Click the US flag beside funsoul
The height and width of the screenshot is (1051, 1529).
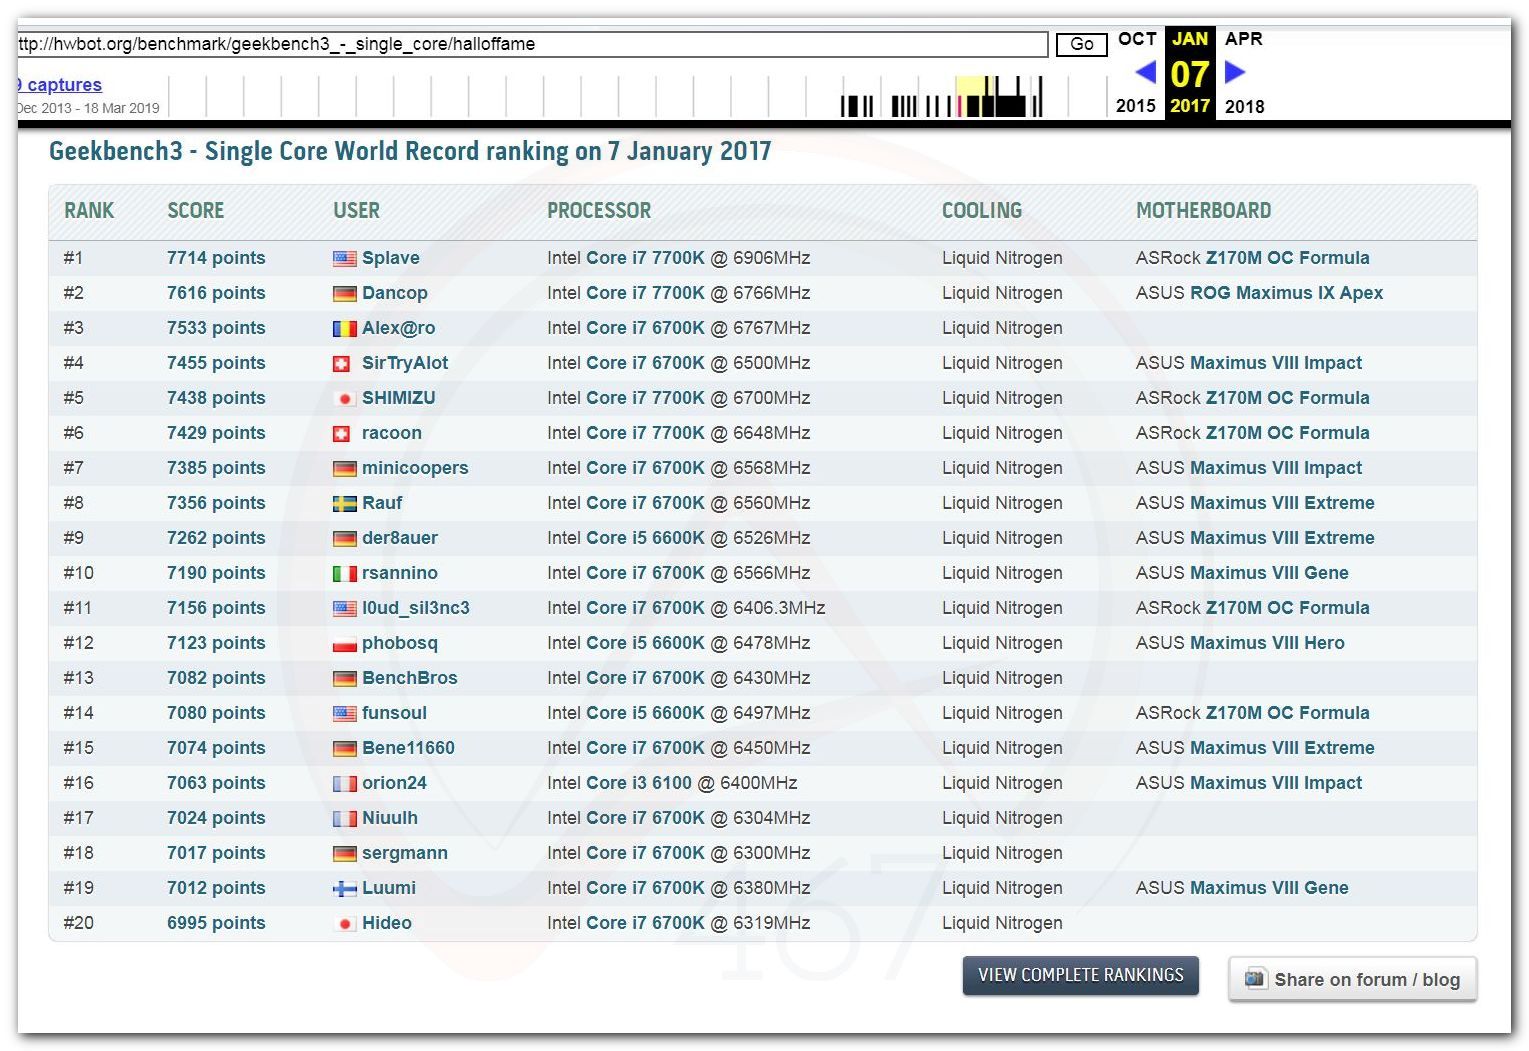344,713
